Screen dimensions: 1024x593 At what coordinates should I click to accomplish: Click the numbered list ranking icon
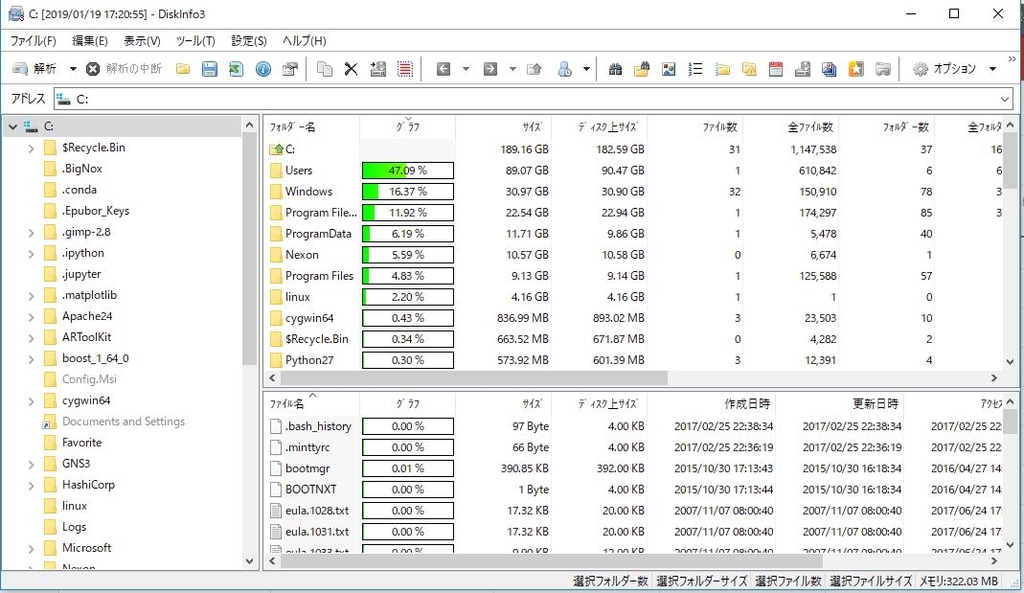point(696,69)
